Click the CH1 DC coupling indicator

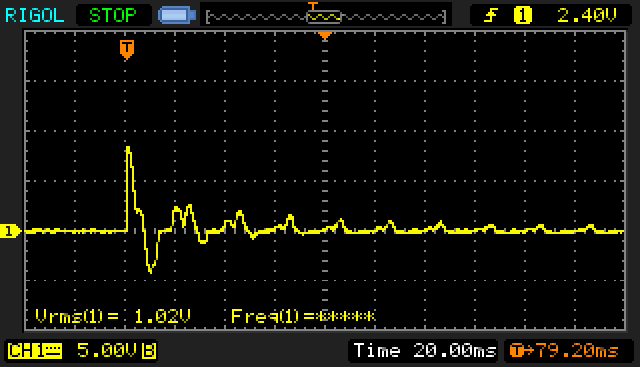point(35,351)
